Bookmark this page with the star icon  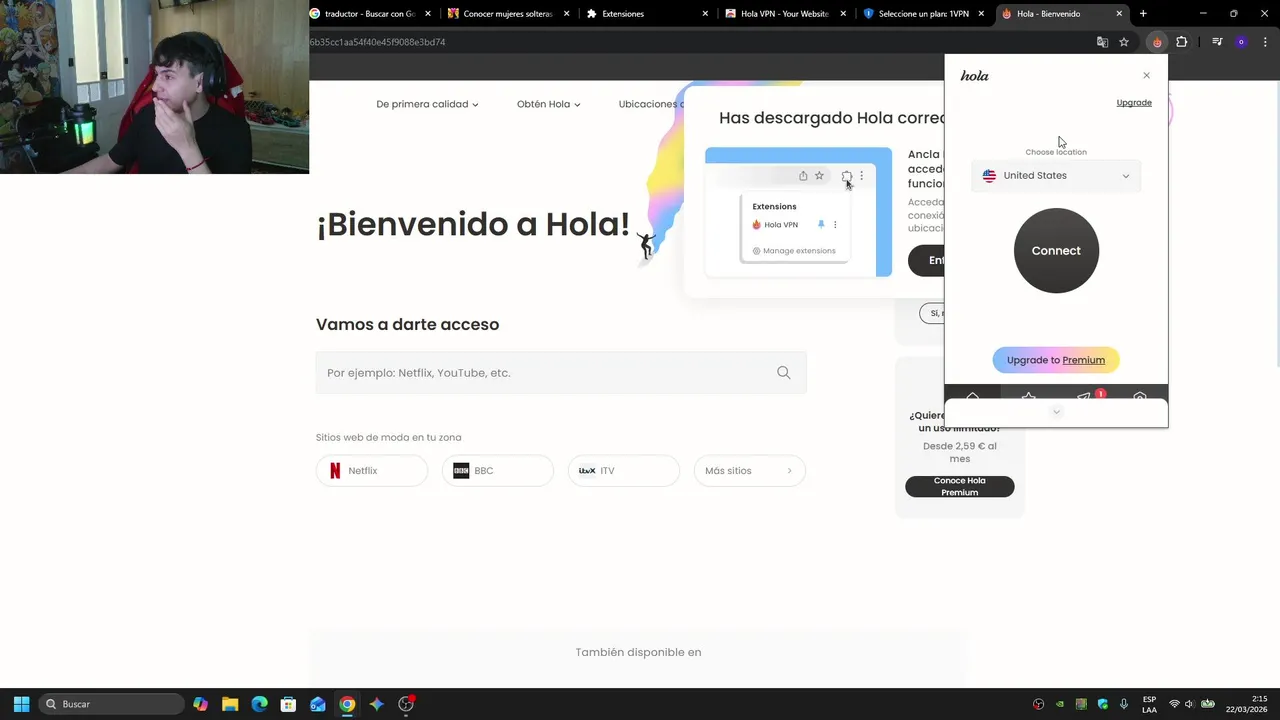pyautogui.click(x=1124, y=42)
